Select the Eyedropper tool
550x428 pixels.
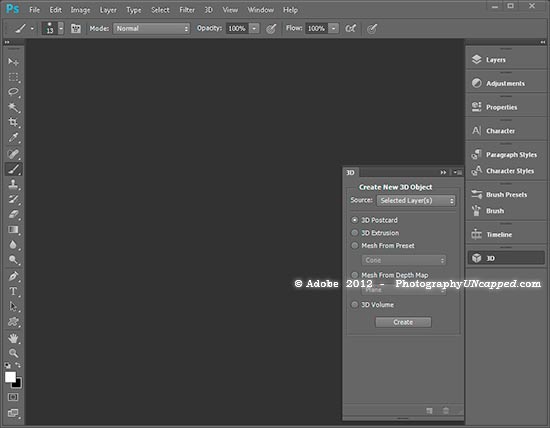pos(13,138)
